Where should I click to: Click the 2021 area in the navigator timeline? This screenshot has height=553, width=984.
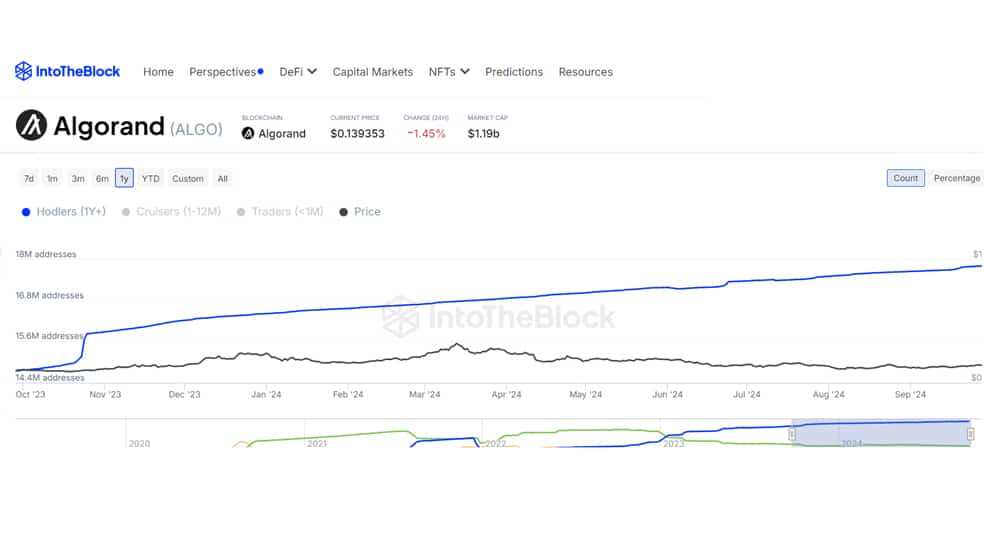(x=317, y=443)
